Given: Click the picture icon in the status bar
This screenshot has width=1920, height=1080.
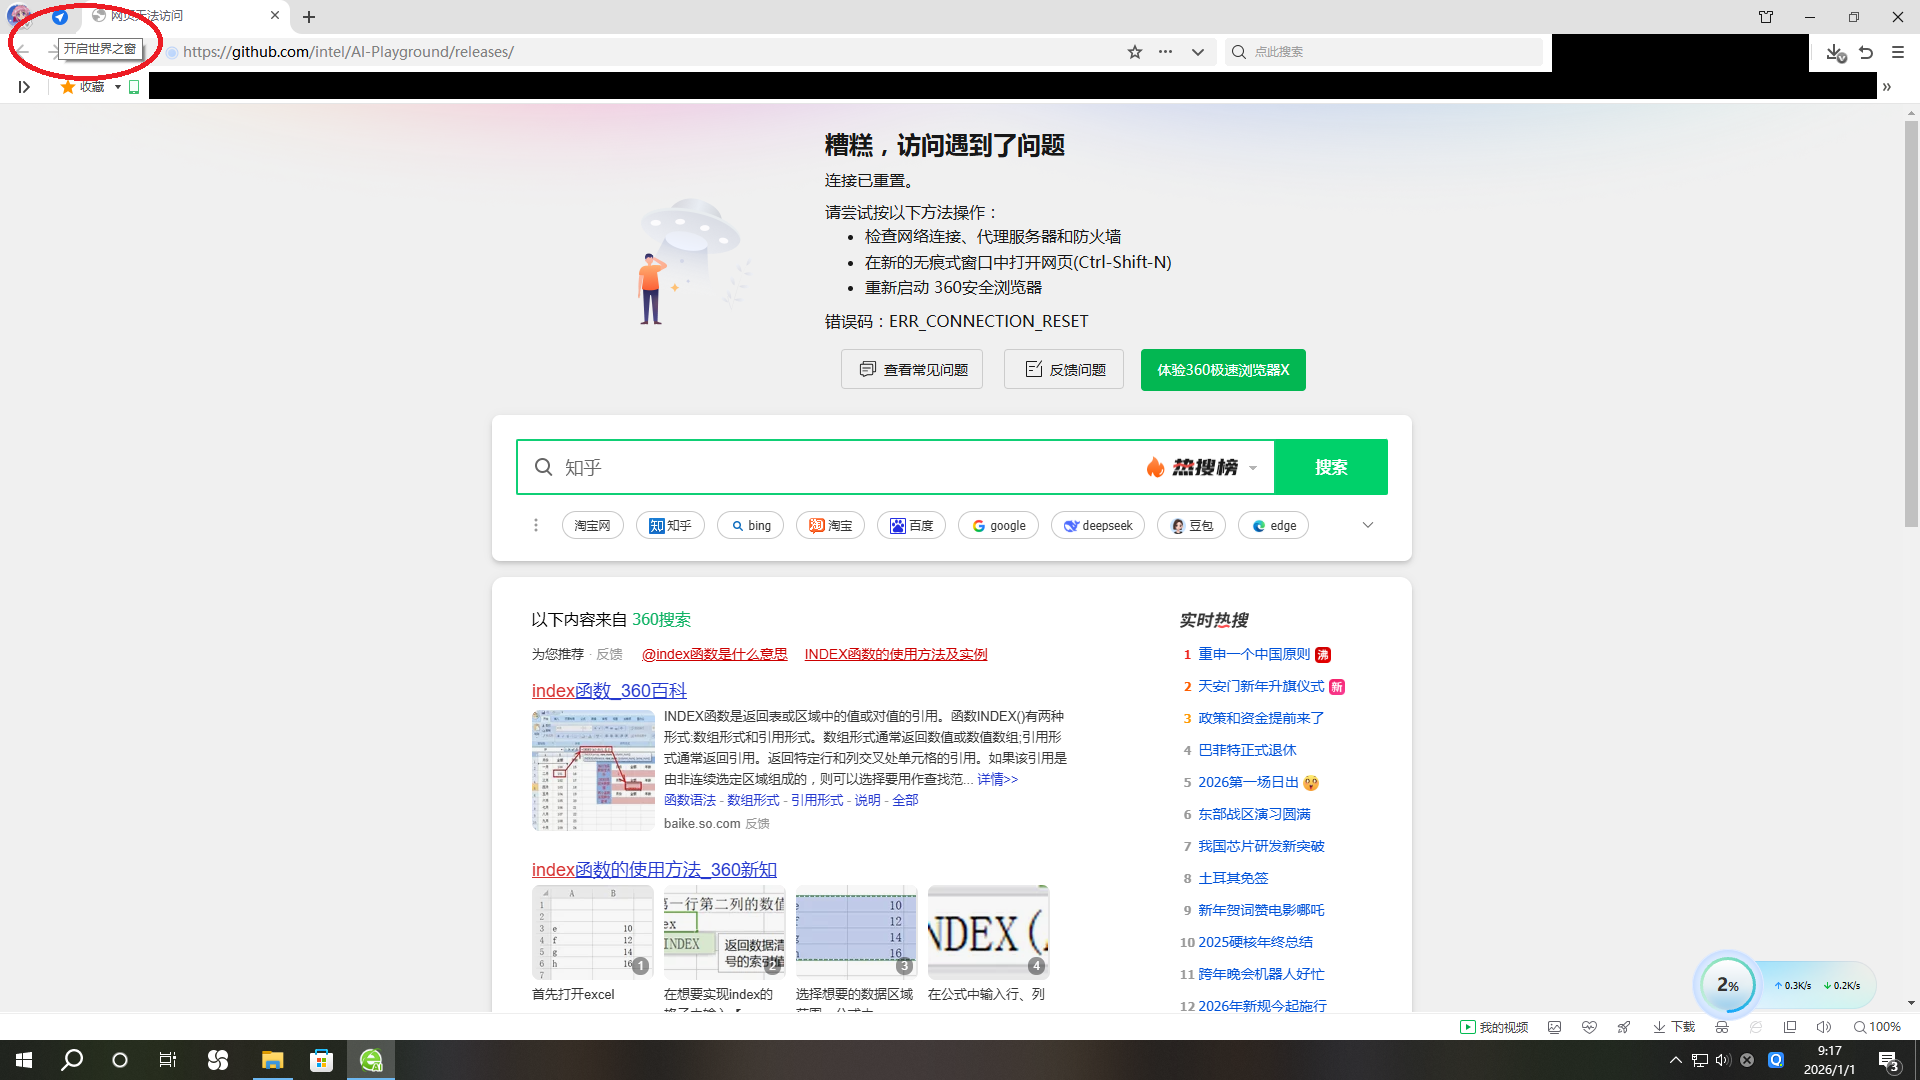Looking at the screenshot, I should [1555, 1027].
